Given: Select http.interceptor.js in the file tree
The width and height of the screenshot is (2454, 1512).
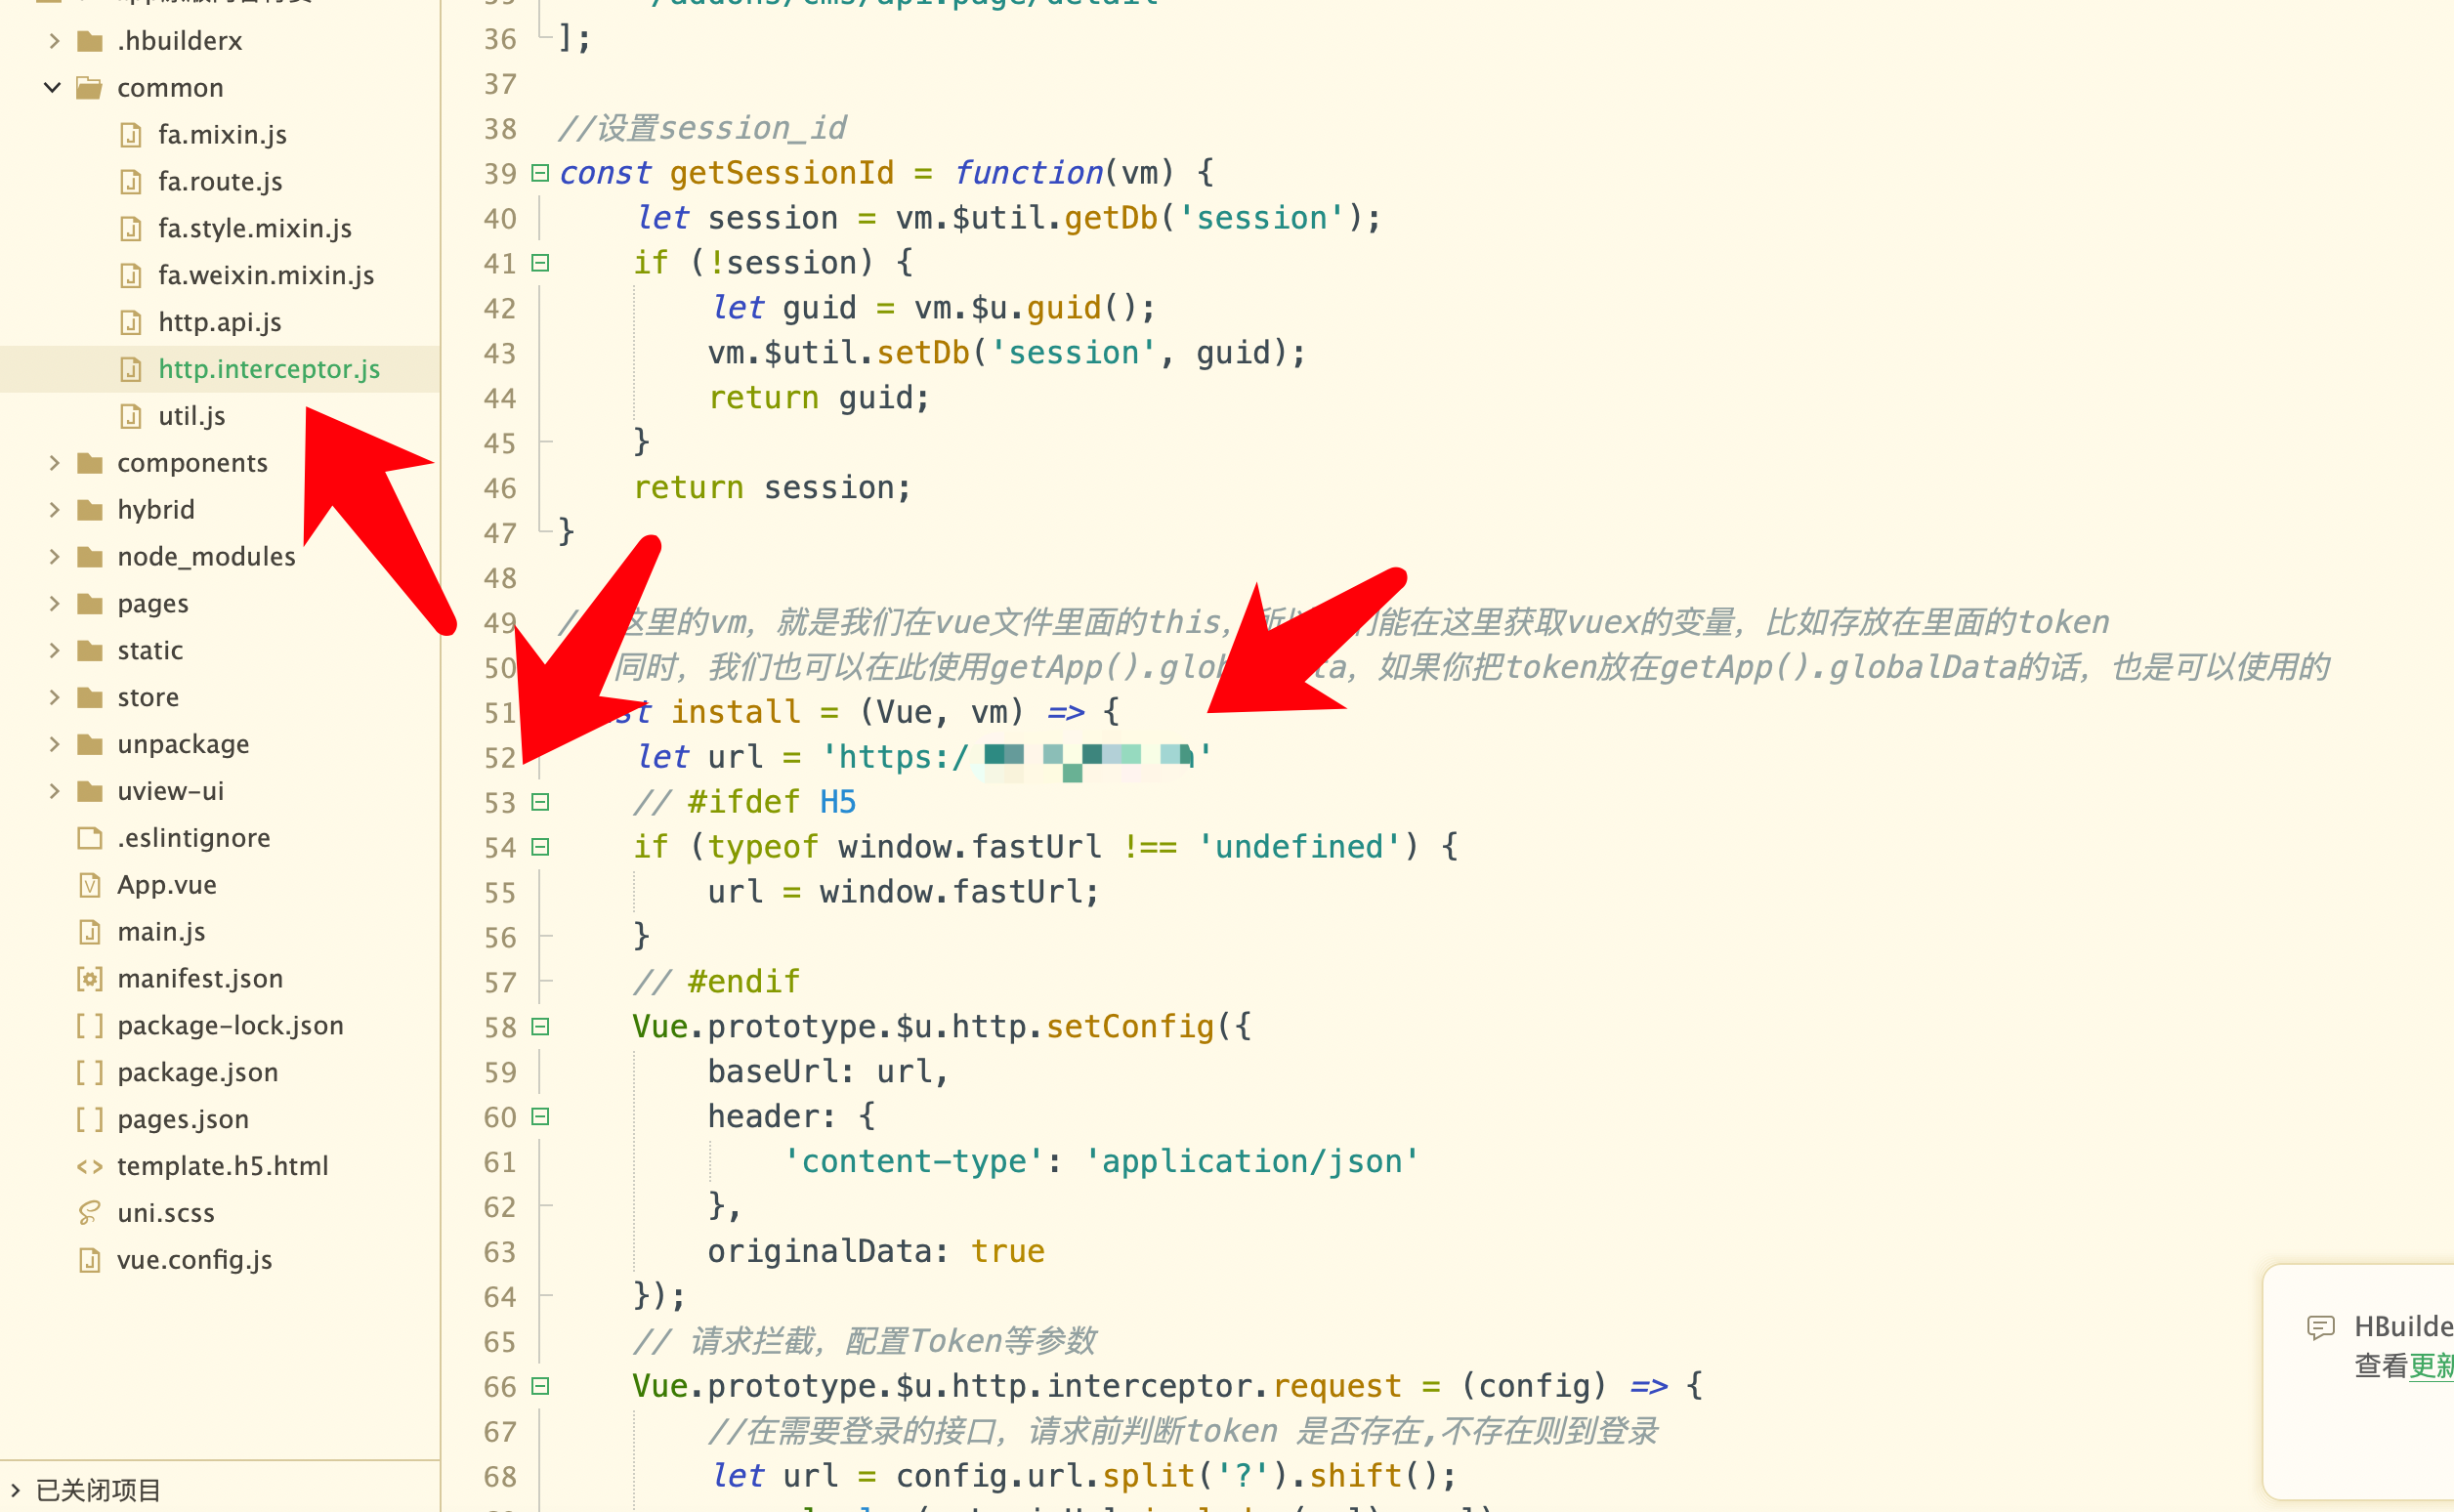Looking at the screenshot, I should tap(268, 369).
